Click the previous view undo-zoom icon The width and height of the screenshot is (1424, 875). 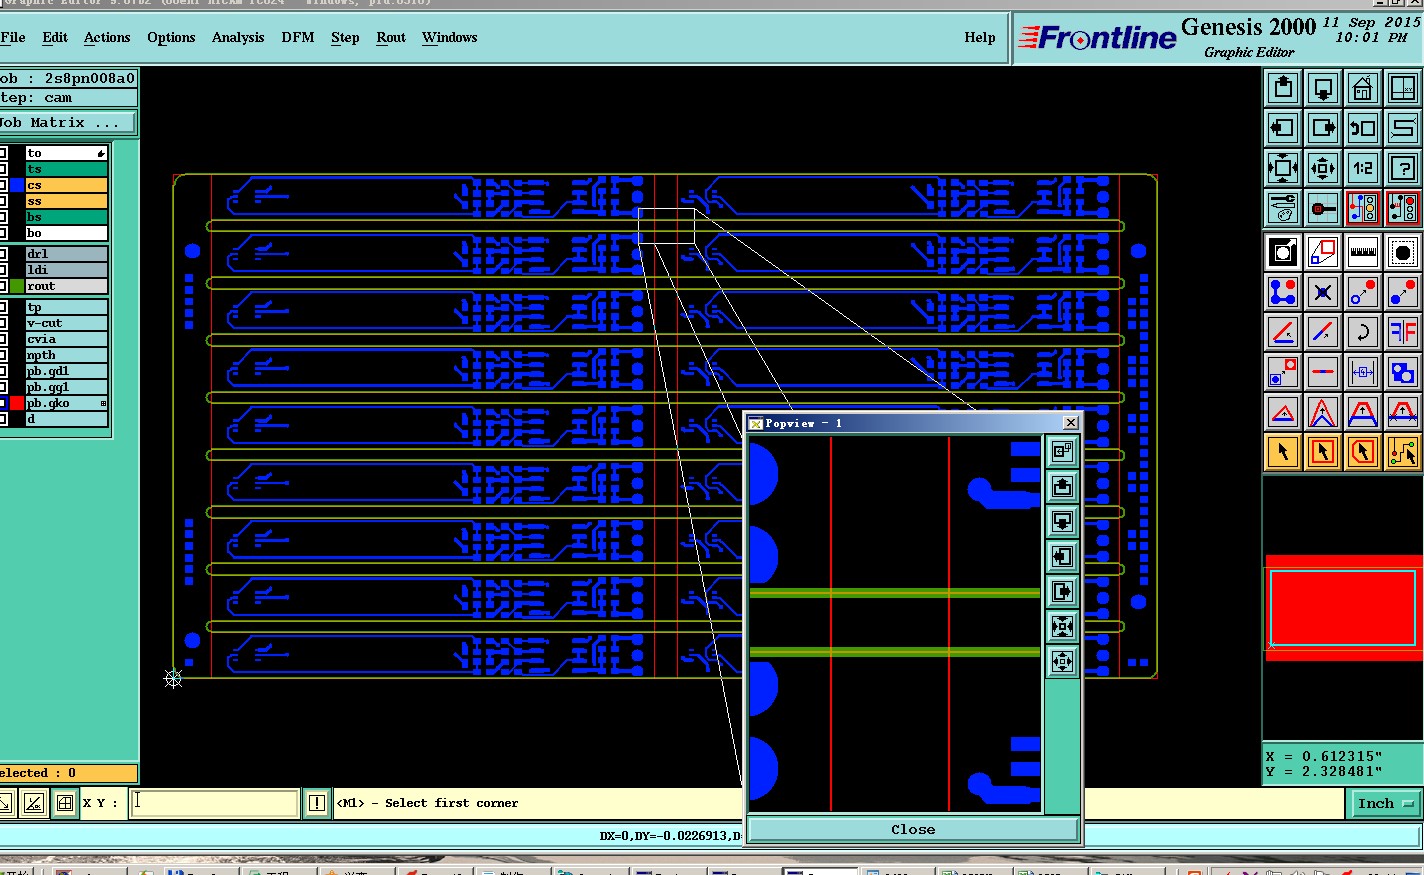tap(1363, 128)
